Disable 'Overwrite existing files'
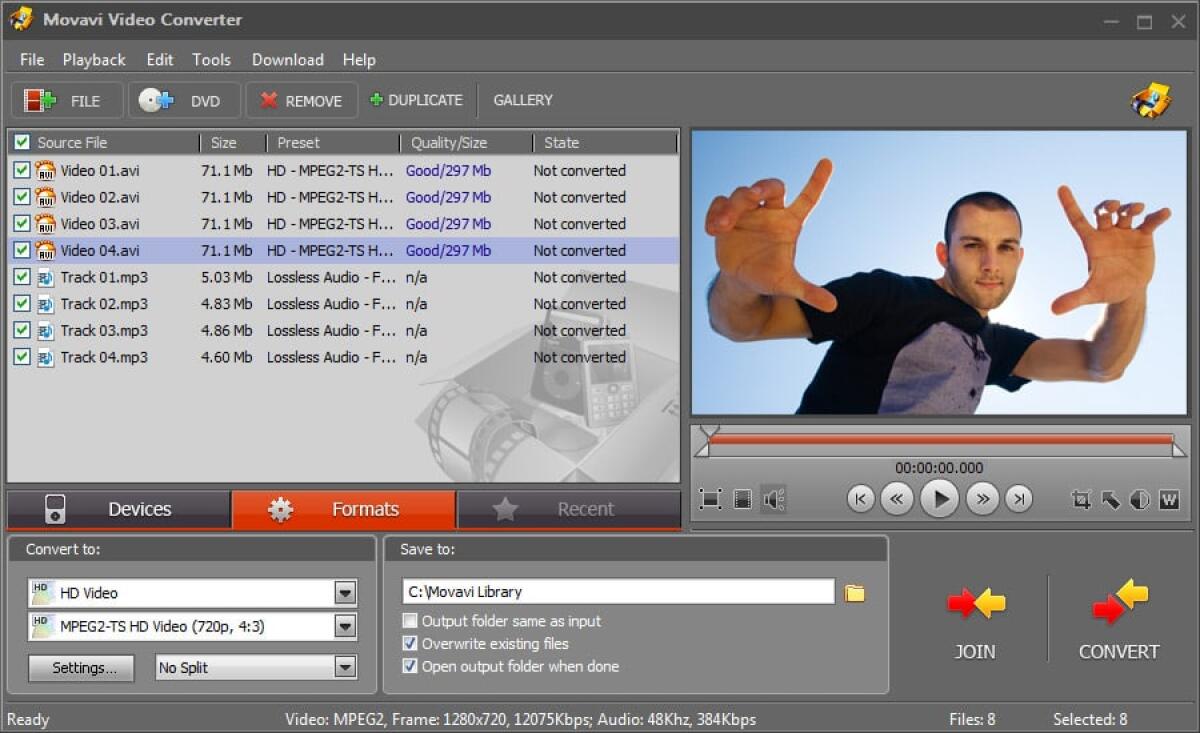 click(x=410, y=643)
